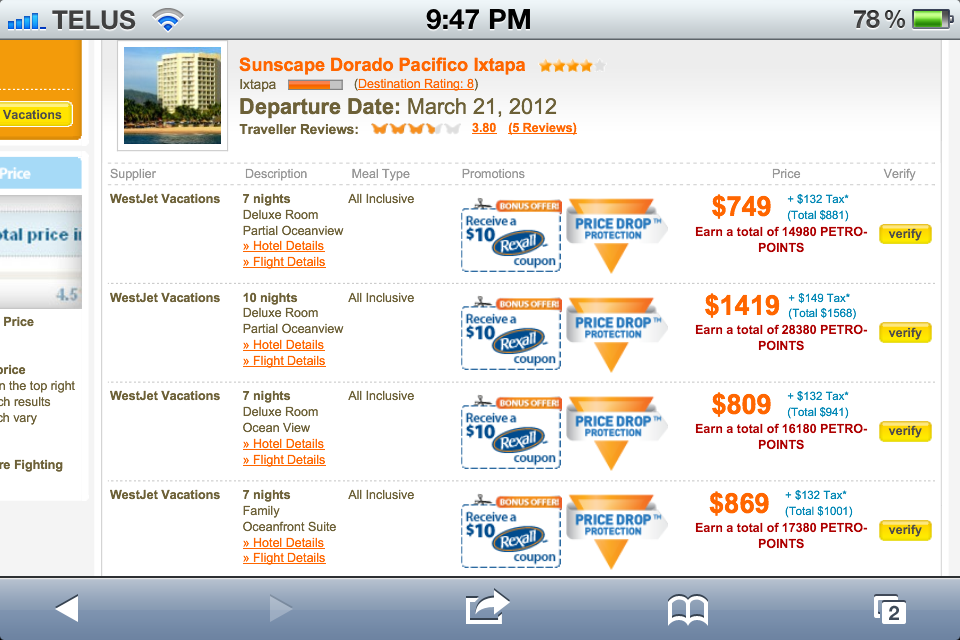Open Flight Details for the 10 nights package
960x640 pixels.
click(284, 361)
